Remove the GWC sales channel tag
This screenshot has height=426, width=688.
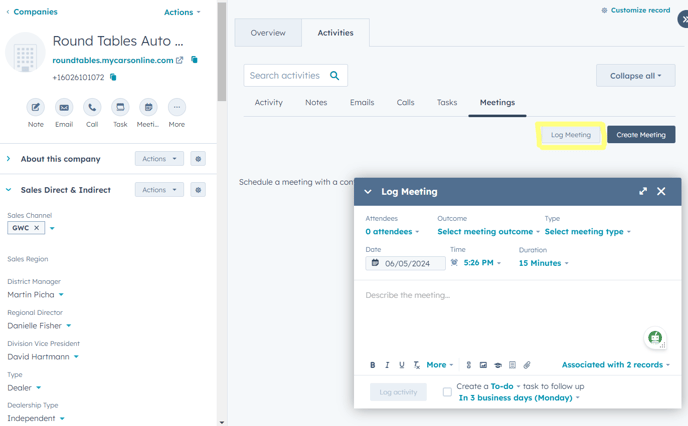(37, 228)
